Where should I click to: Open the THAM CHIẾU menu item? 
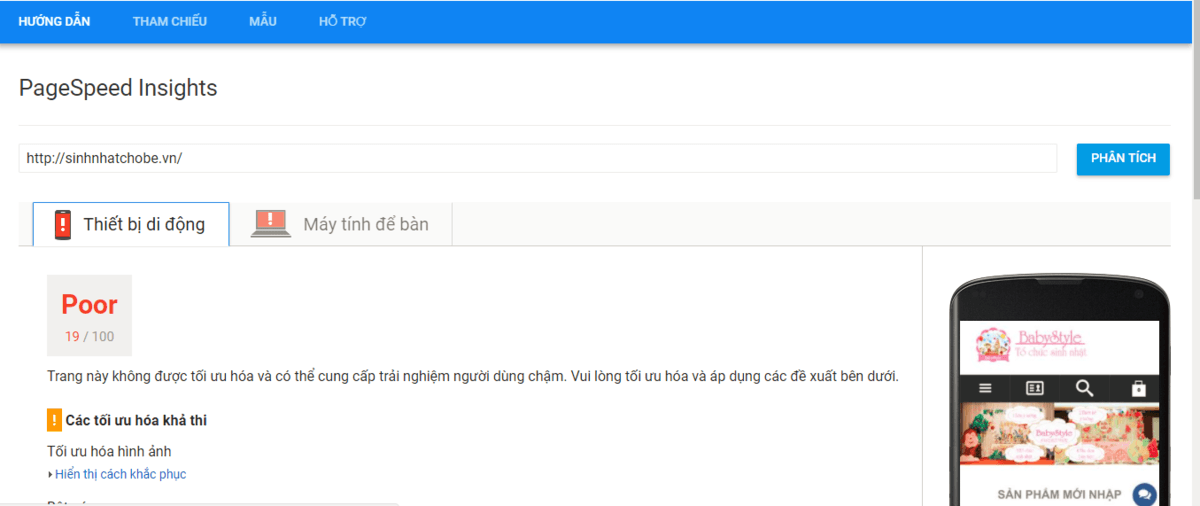tap(170, 21)
